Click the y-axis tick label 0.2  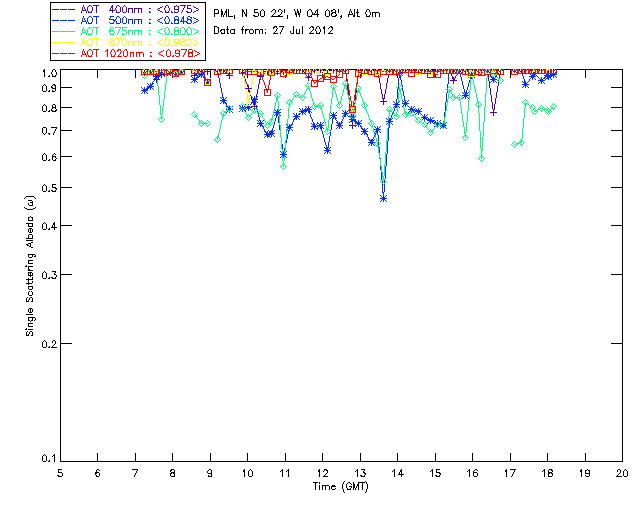[49, 344]
